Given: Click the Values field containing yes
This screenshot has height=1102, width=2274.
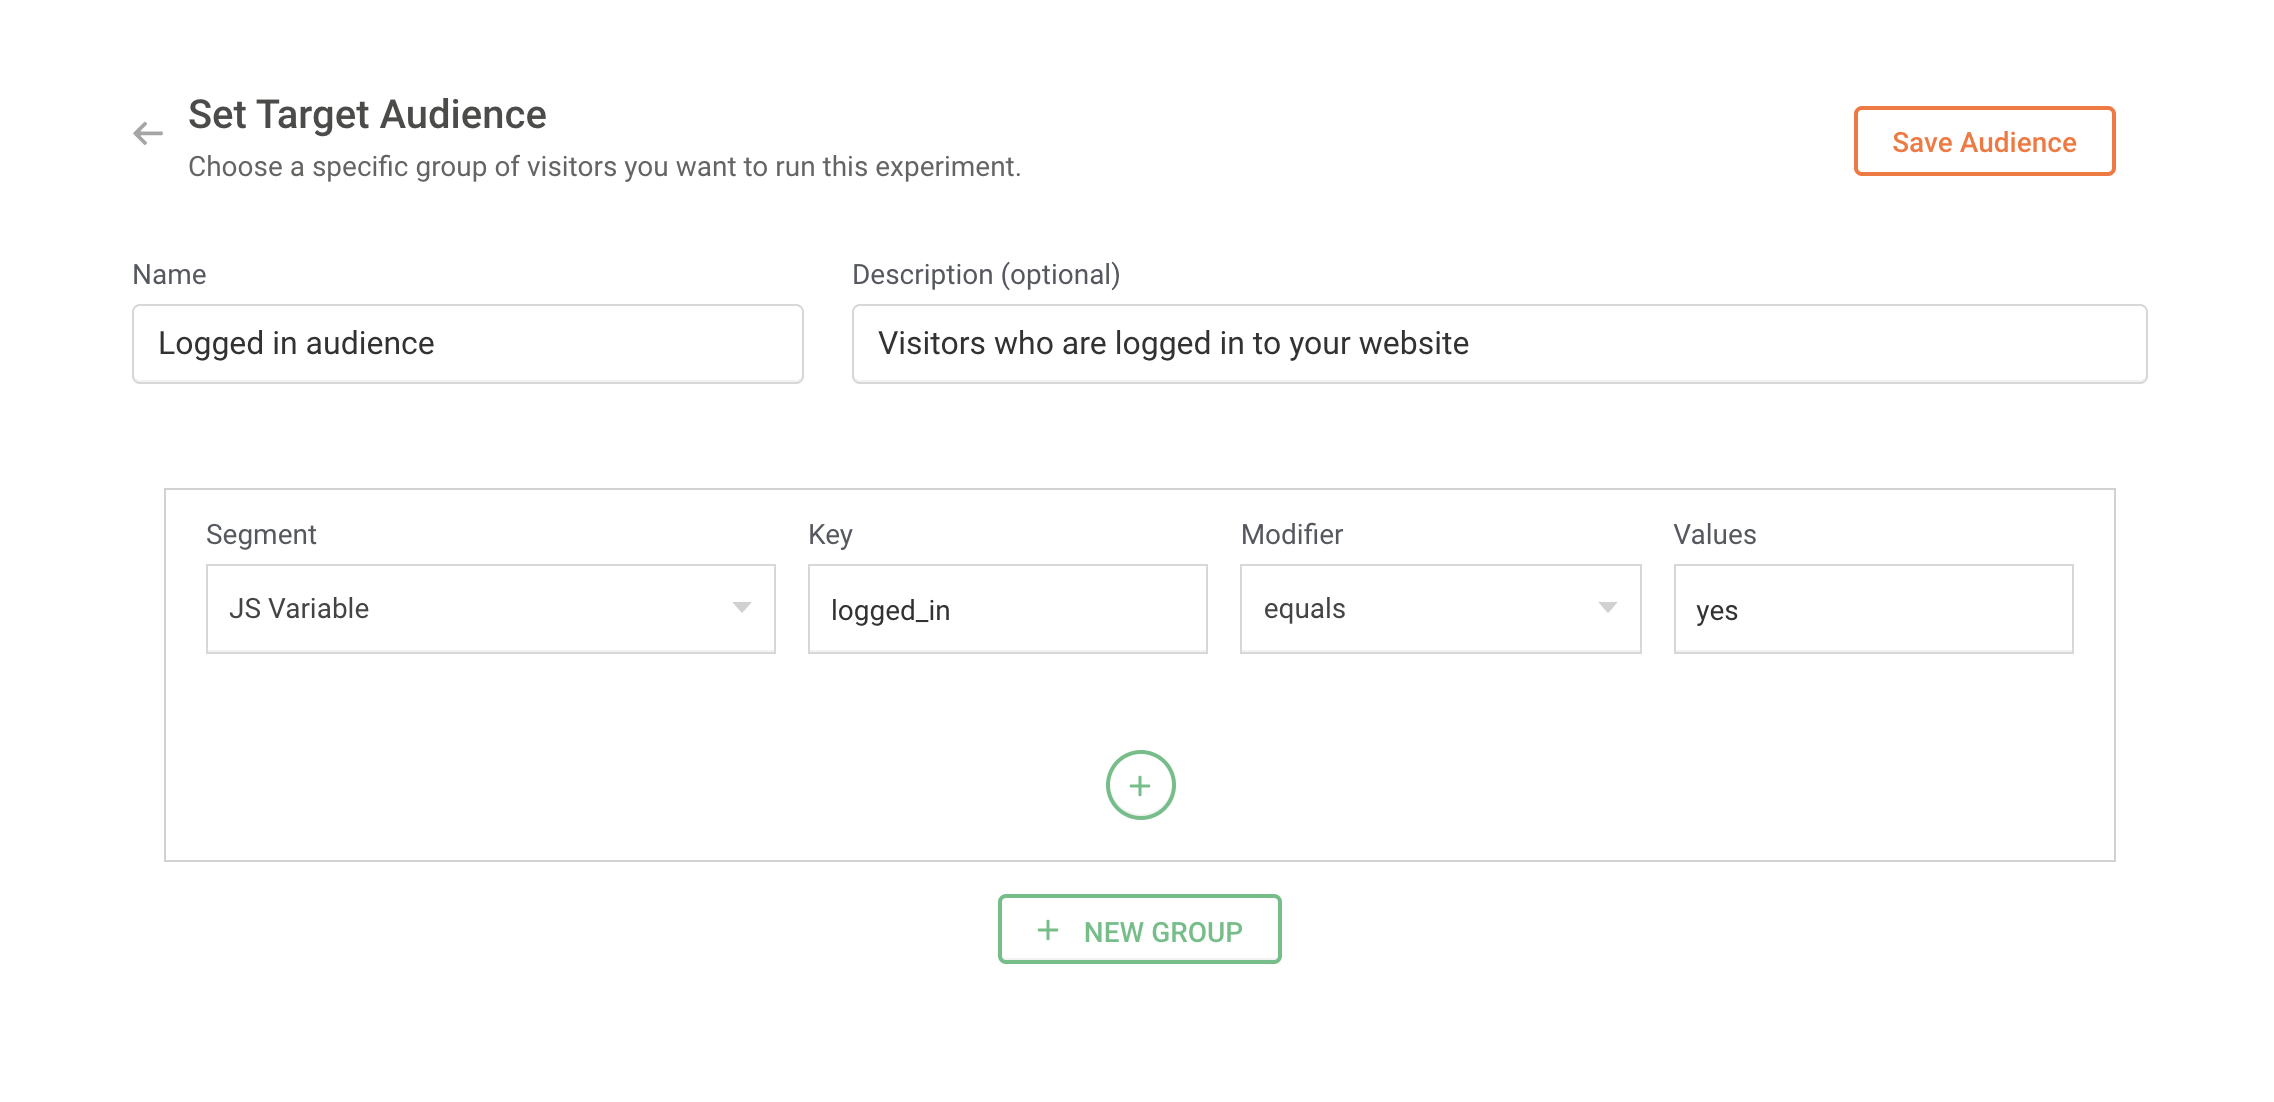Looking at the screenshot, I should click(x=1872, y=609).
